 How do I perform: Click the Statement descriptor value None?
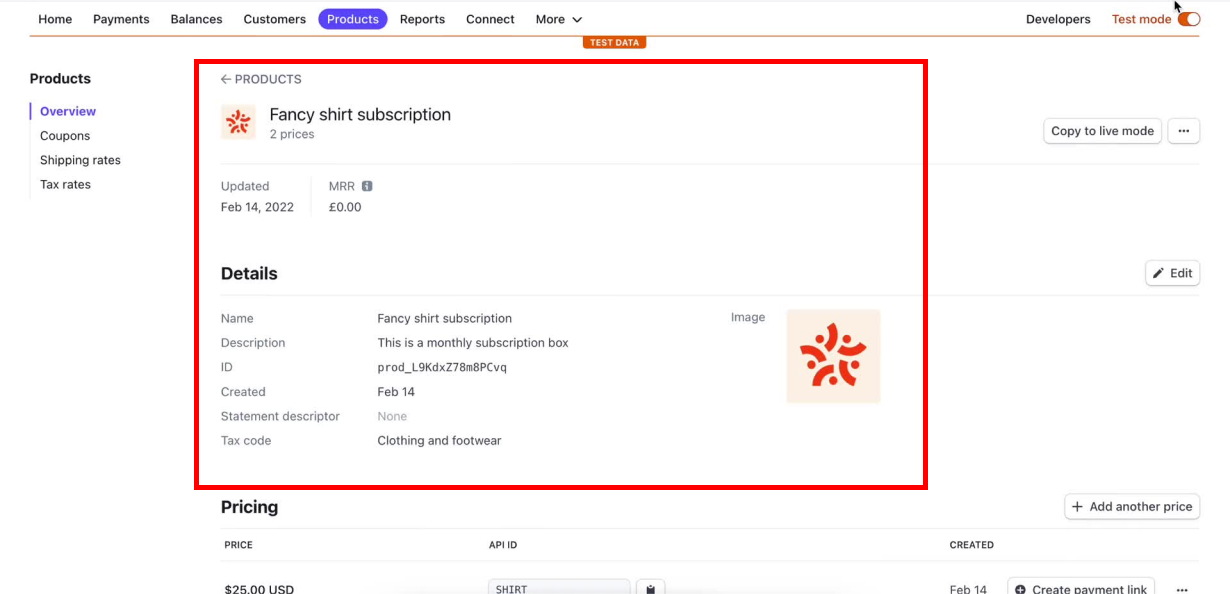[392, 416]
